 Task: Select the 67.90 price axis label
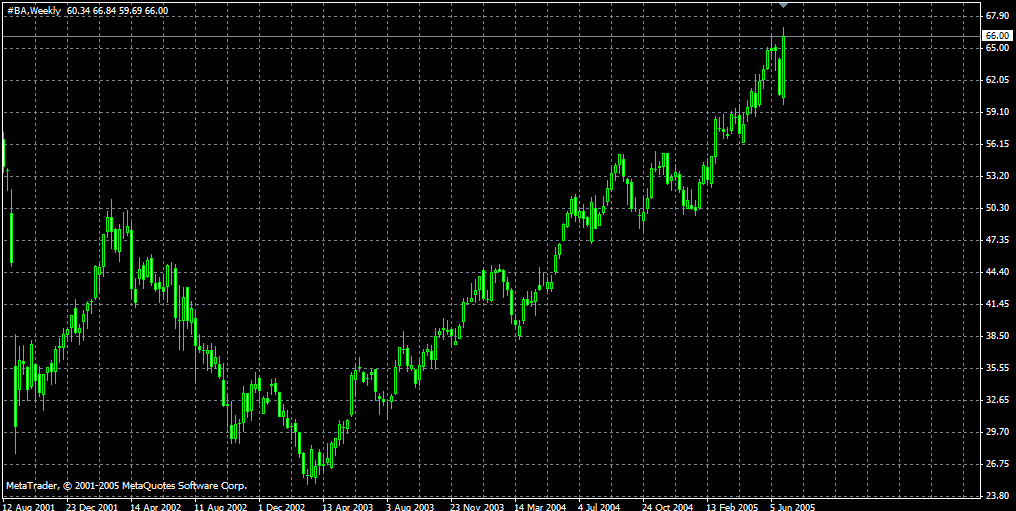pyautogui.click(x=997, y=16)
